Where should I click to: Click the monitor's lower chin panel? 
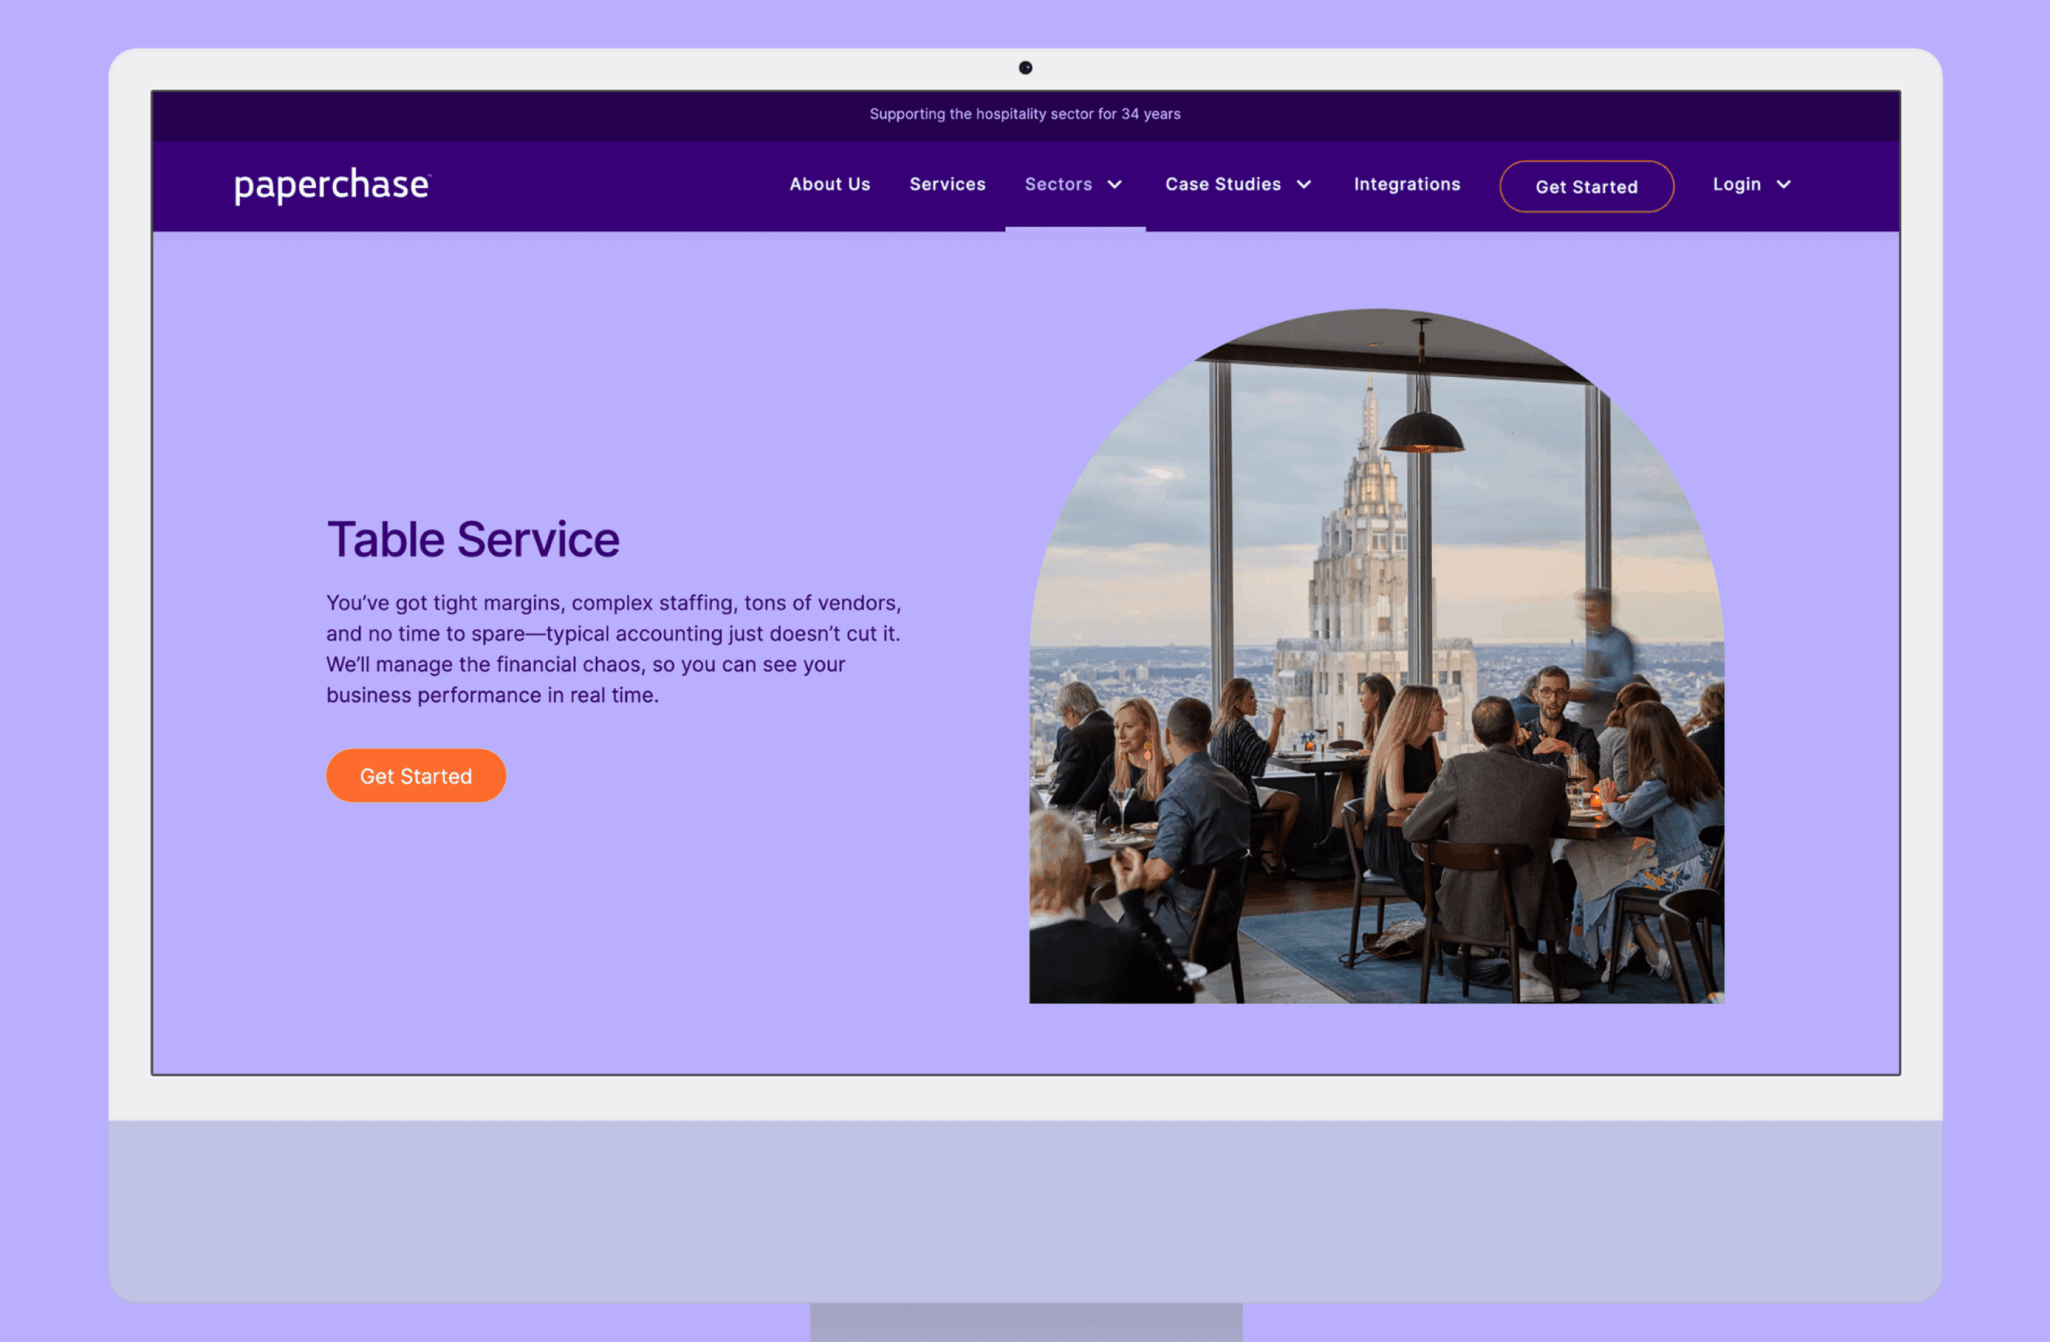pos(1026,1210)
